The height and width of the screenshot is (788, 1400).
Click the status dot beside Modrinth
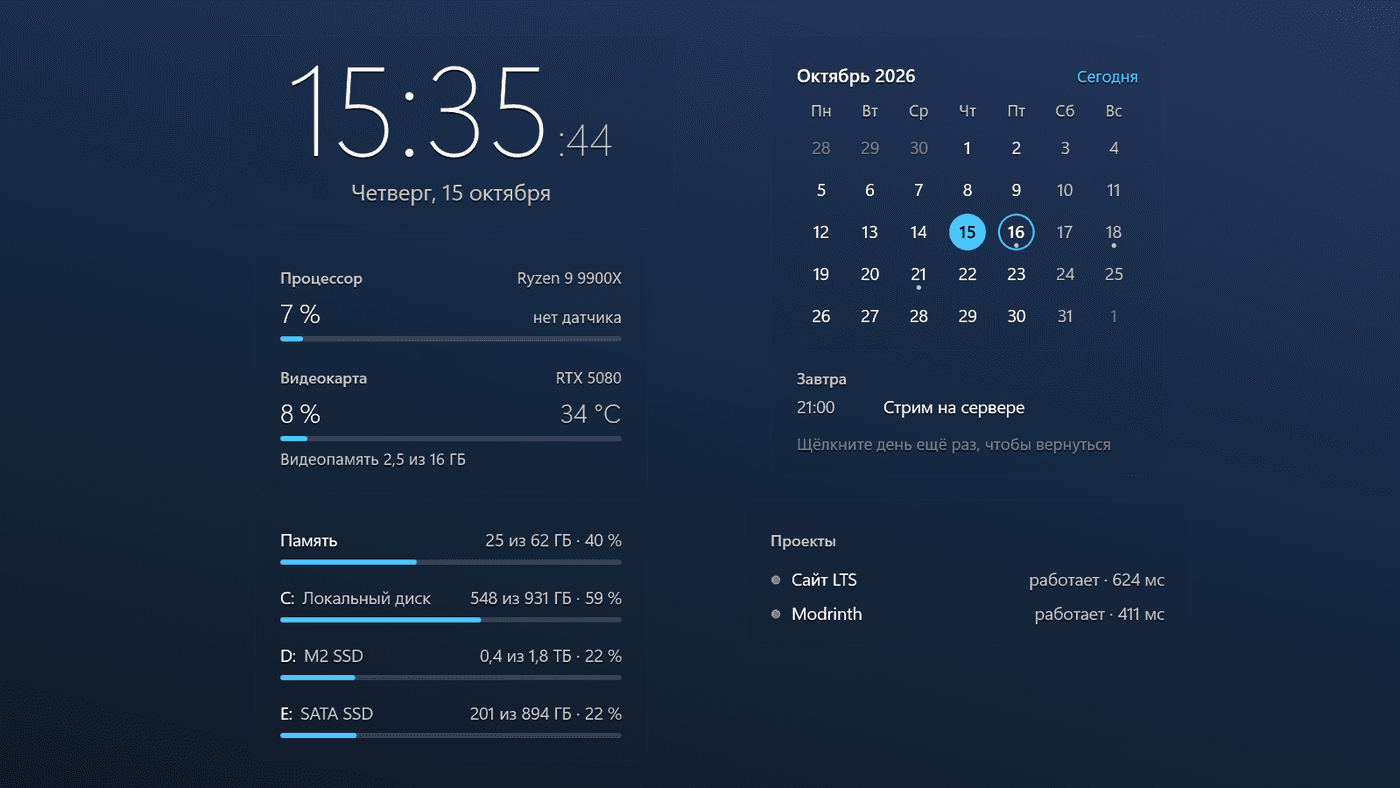(776, 614)
